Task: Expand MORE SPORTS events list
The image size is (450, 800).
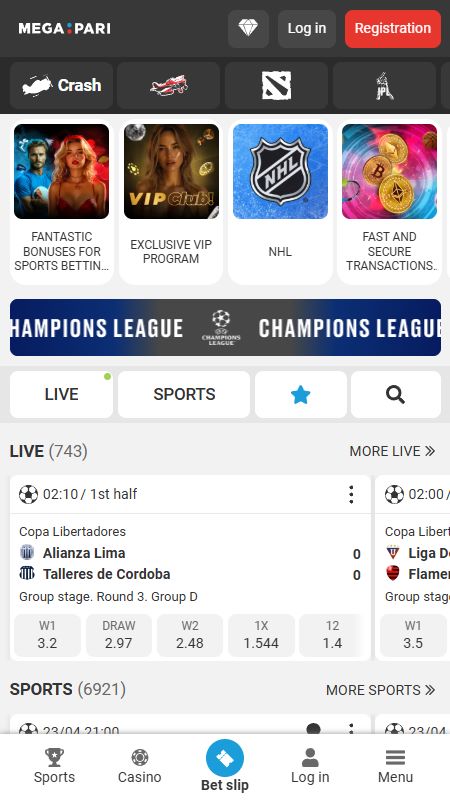Action: click(380, 690)
